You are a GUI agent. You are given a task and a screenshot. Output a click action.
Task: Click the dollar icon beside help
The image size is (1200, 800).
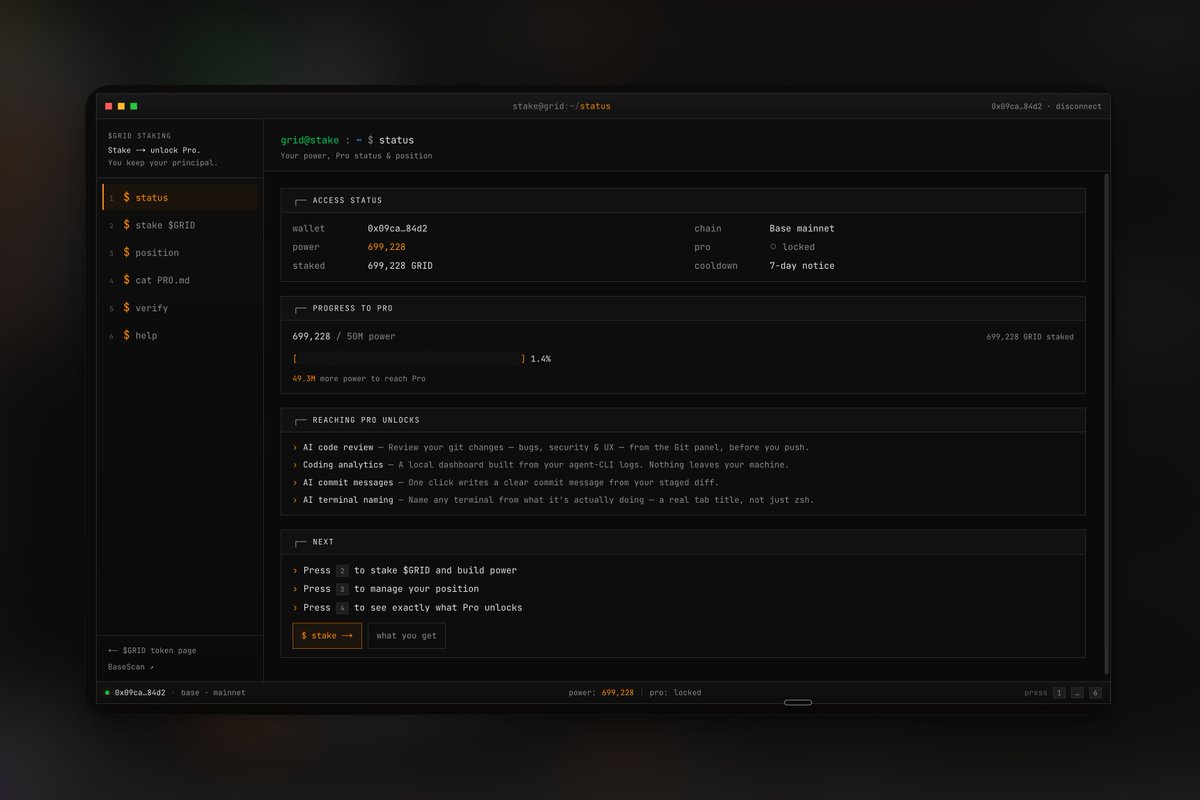[126, 335]
